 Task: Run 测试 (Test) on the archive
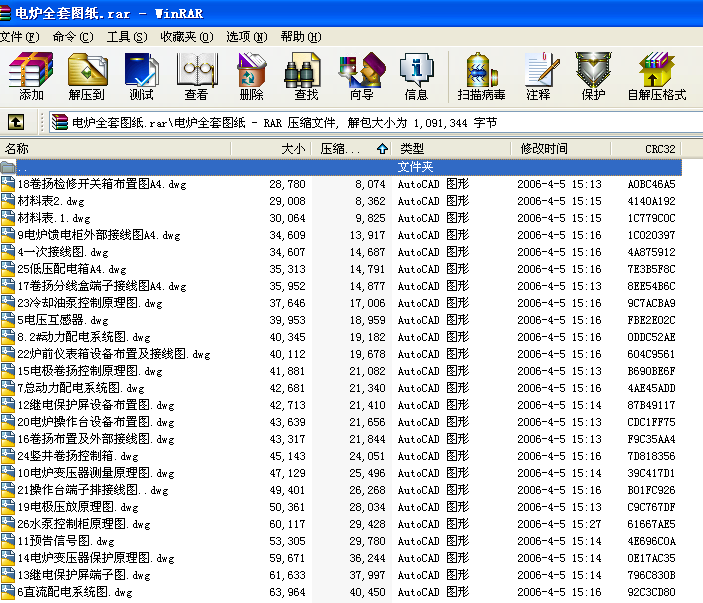click(x=142, y=76)
